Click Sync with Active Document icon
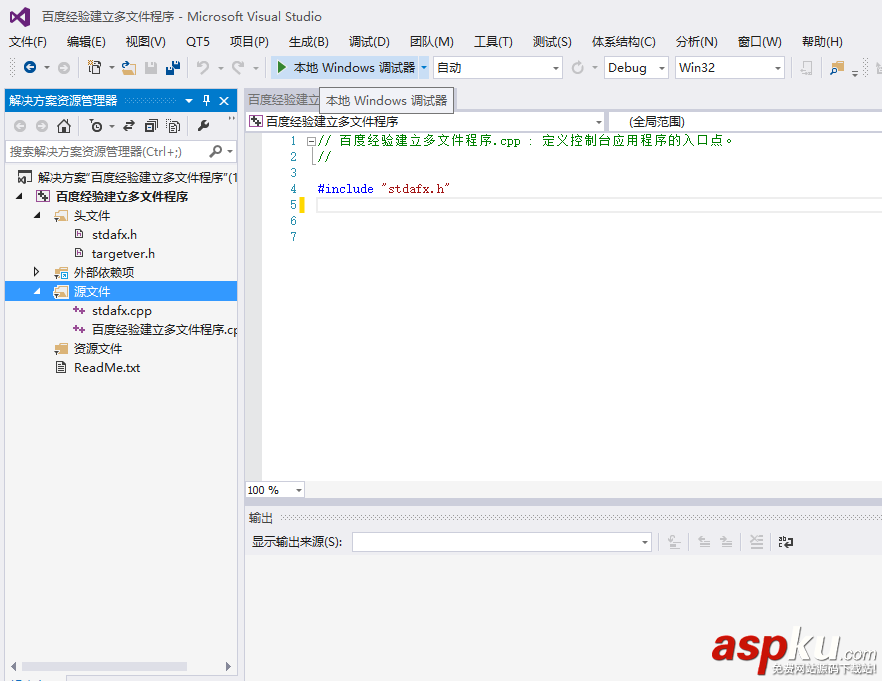The width and height of the screenshot is (882, 681). [x=129, y=126]
